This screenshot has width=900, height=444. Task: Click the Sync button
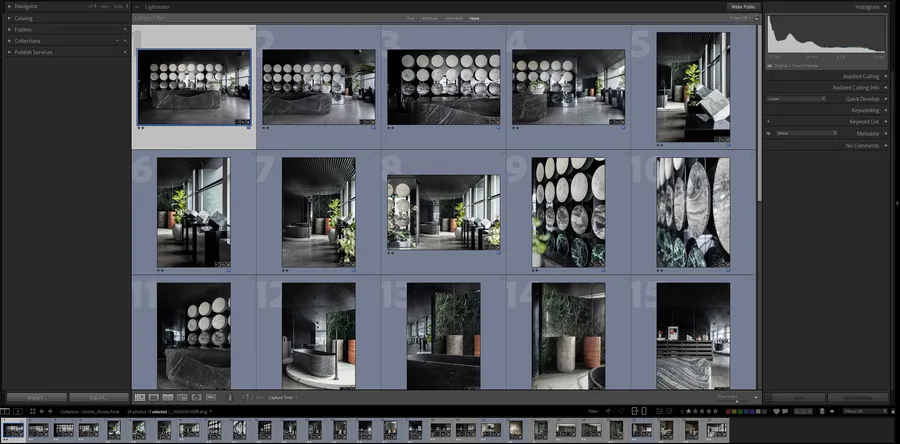click(x=798, y=398)
